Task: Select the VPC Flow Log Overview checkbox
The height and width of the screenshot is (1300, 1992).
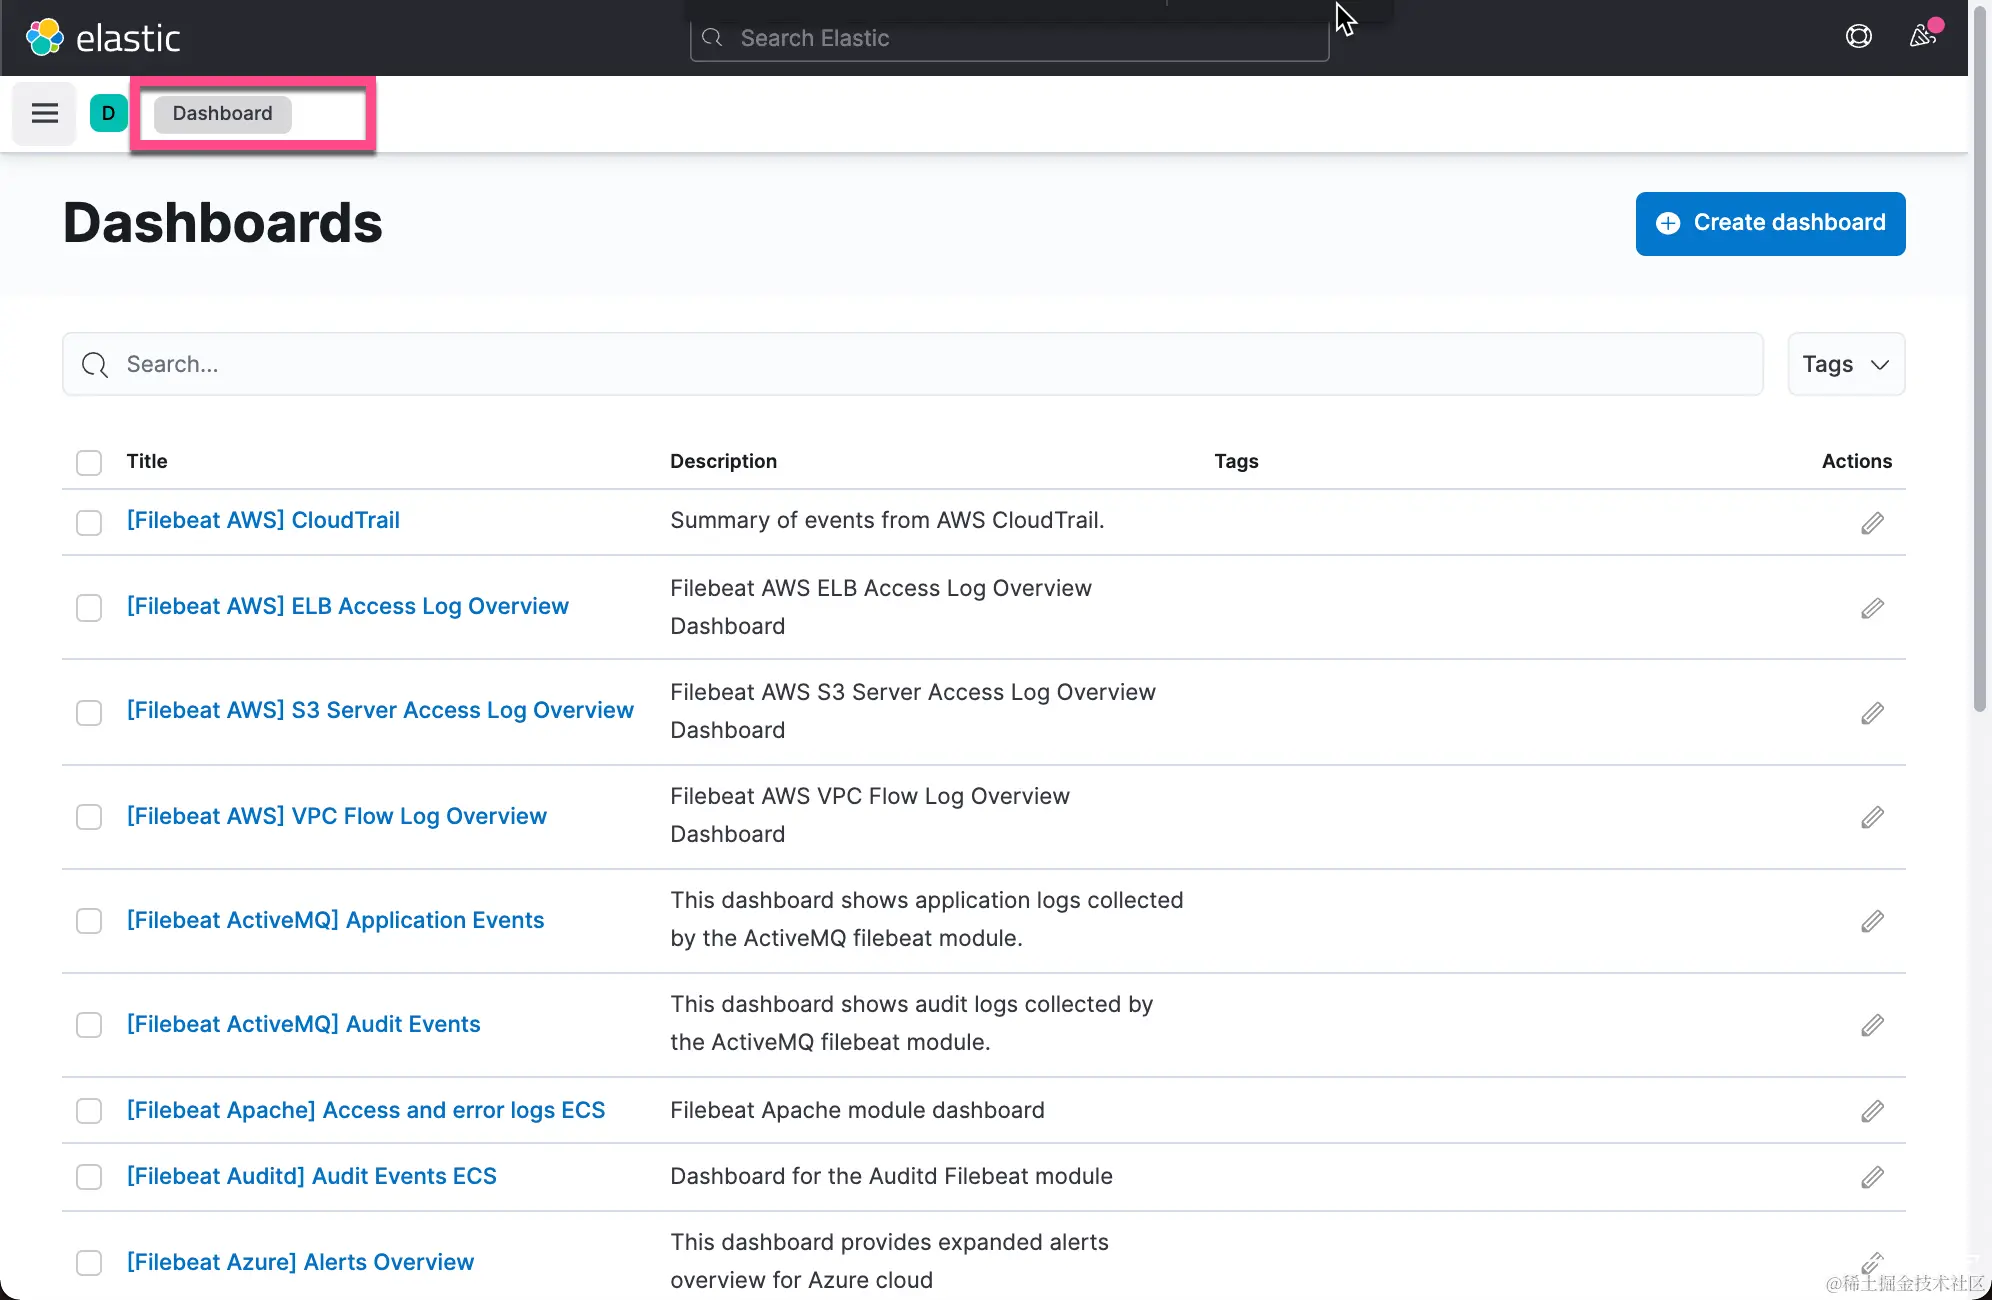Action: pyautogui.click(x=89, y=817)
